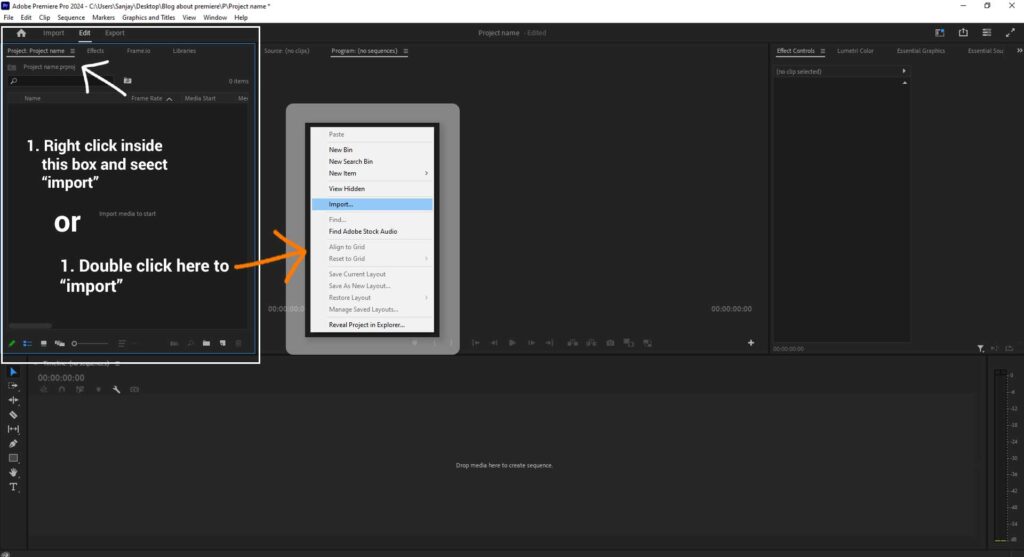Choose Import... in the context menu
This screenshot has height=557, width=1024.
pos(372,204)
